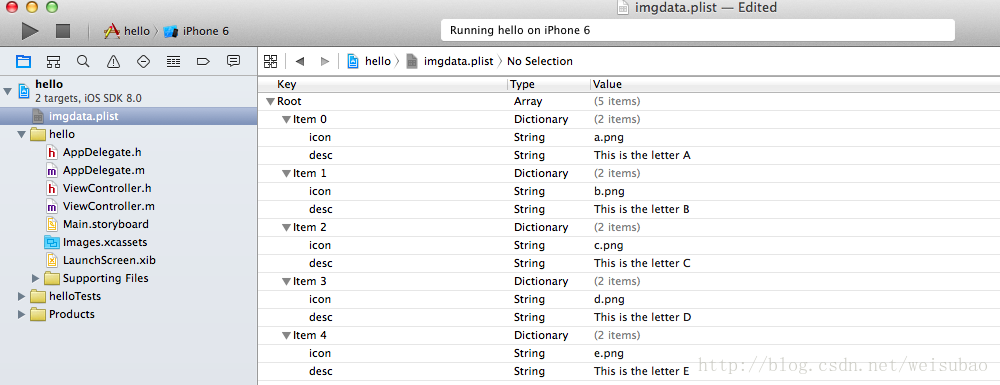Viewport: 1000px width, 385px height.
Task: Open the Report navigator speech-bubble icon
Action: click(x=233, y=61)
